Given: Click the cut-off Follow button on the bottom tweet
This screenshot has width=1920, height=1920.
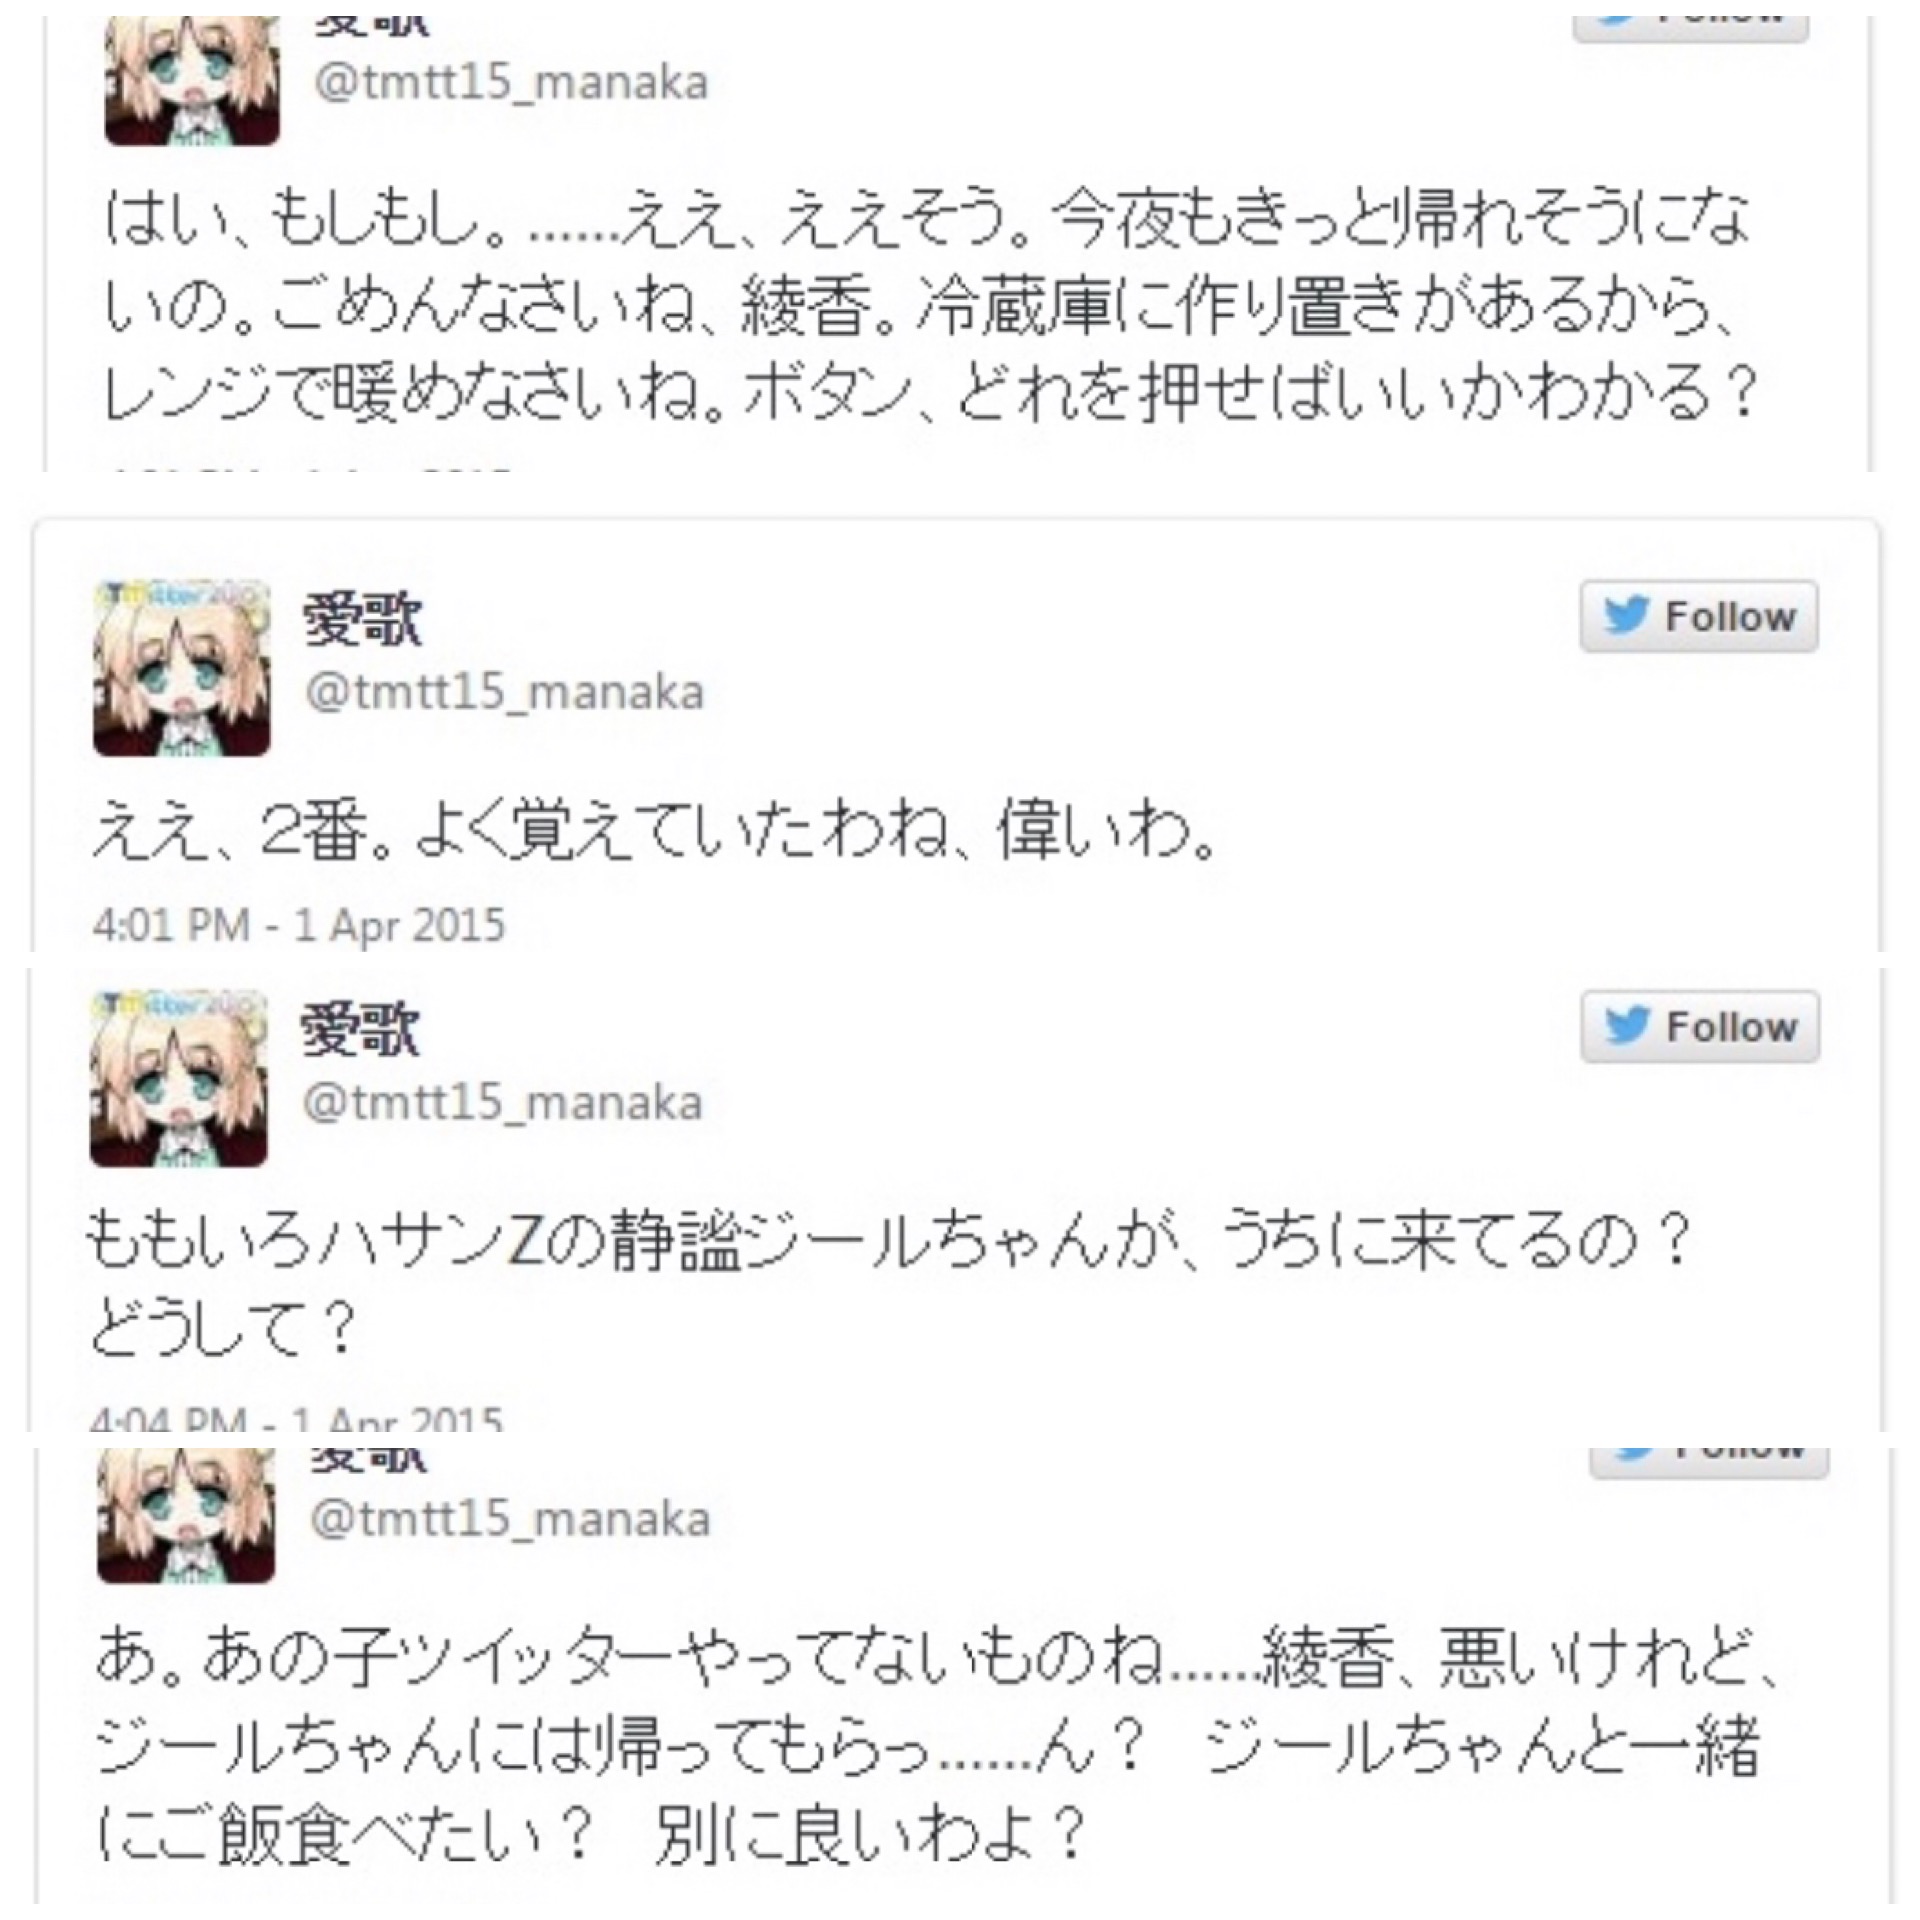Looking at the screenshot, I should [1709, 1462].
